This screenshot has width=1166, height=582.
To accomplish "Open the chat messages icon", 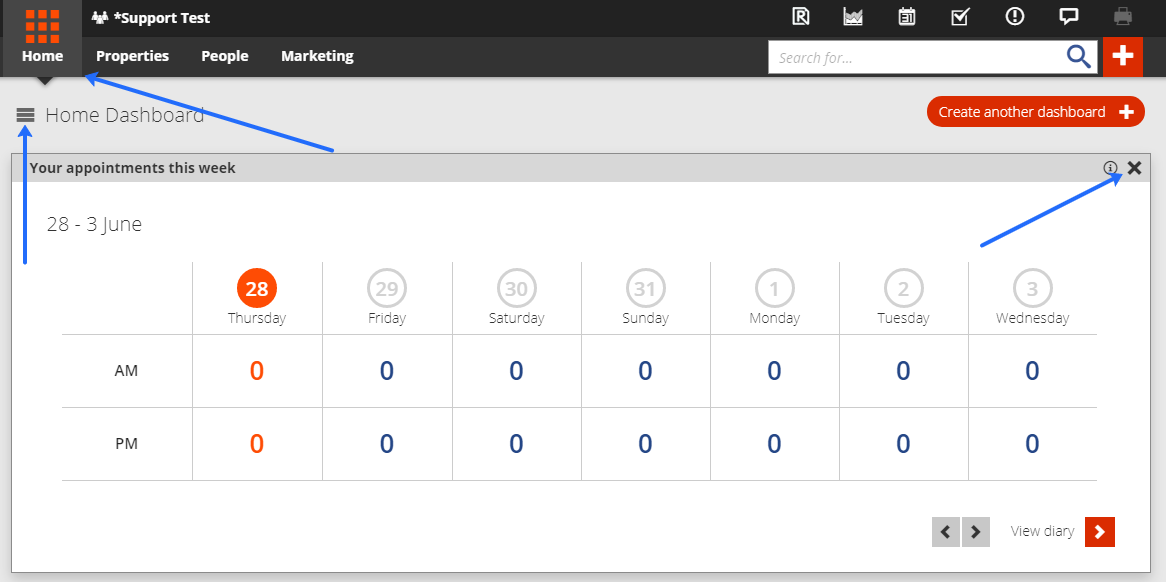I will [x=1069, y=16].
